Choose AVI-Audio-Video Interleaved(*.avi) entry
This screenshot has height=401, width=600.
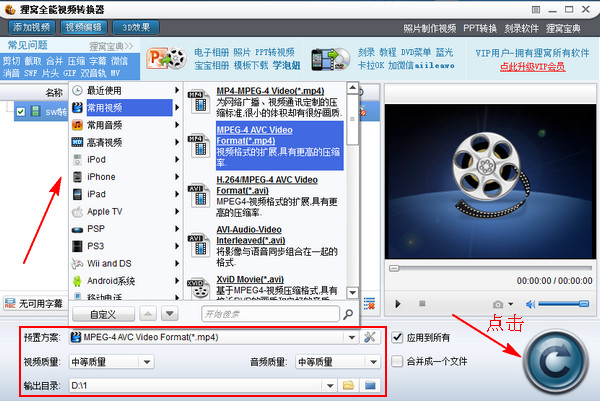(x=279, y=245)
